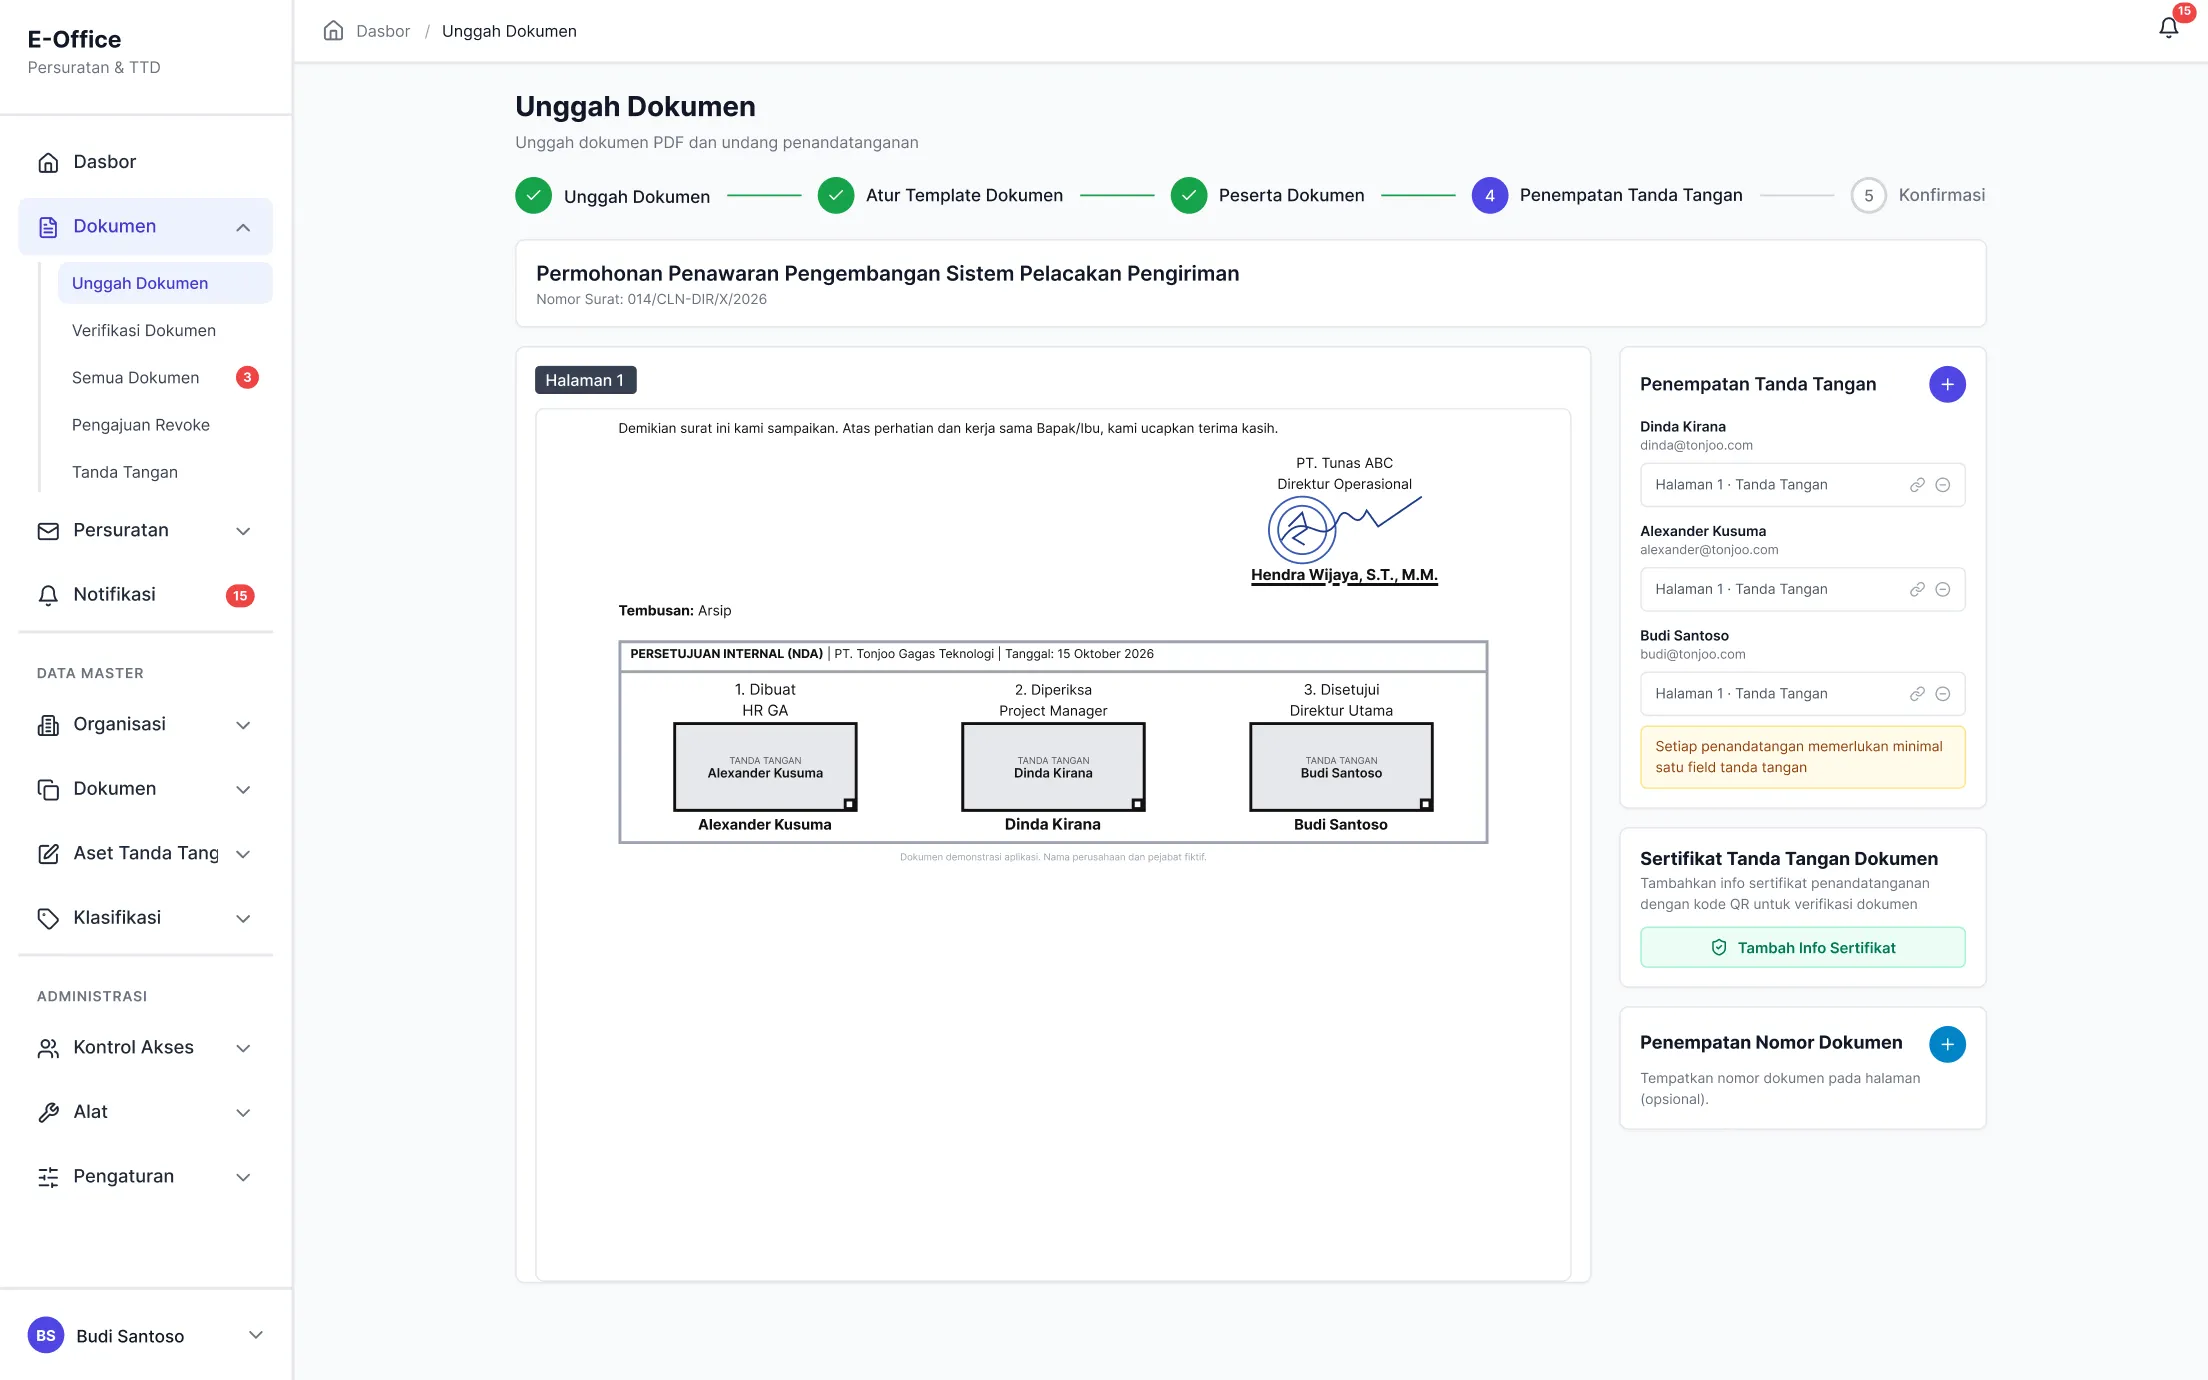Image resolution: width=2208 pixels, height=1380 pixels.
Task: Expand the Alat menu
Action: click(x=145, y=1112)
